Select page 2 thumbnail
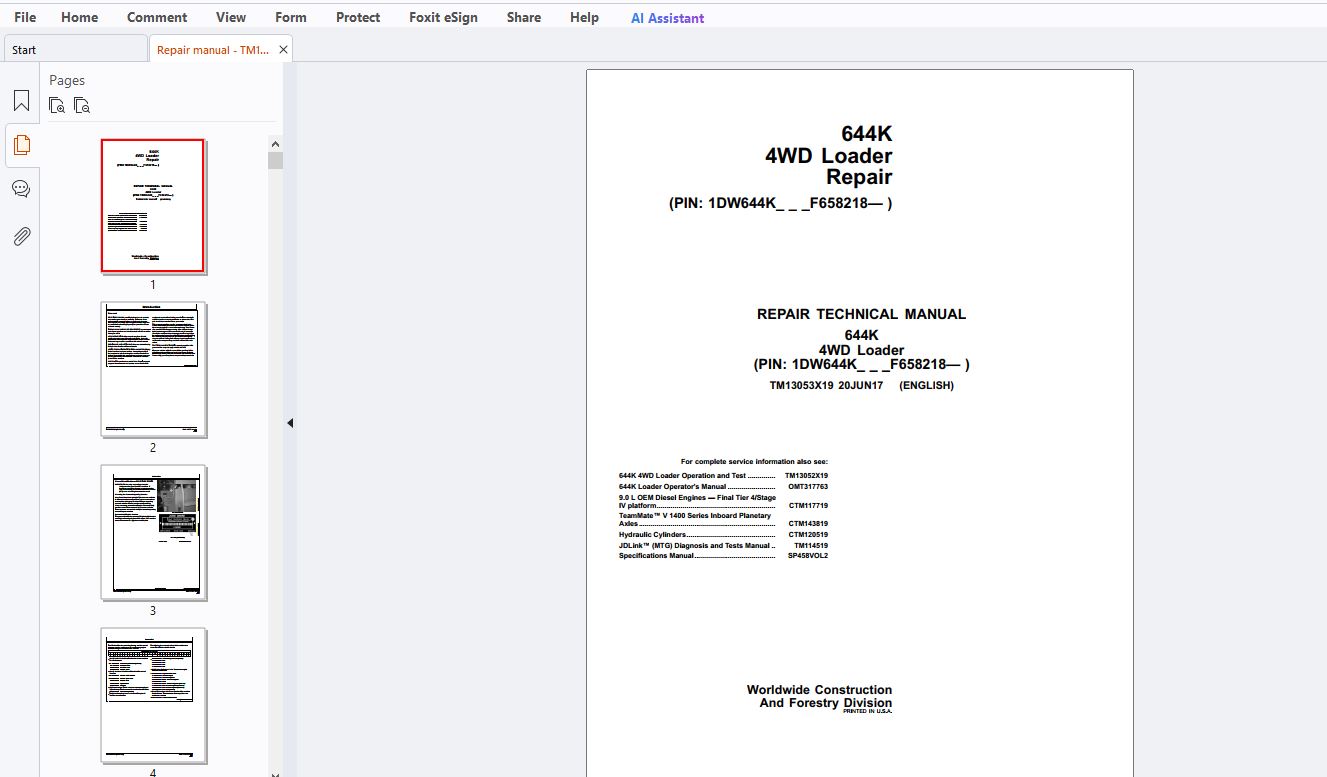This screenshot has width=1327, height=777. click(x=153, y=369)
